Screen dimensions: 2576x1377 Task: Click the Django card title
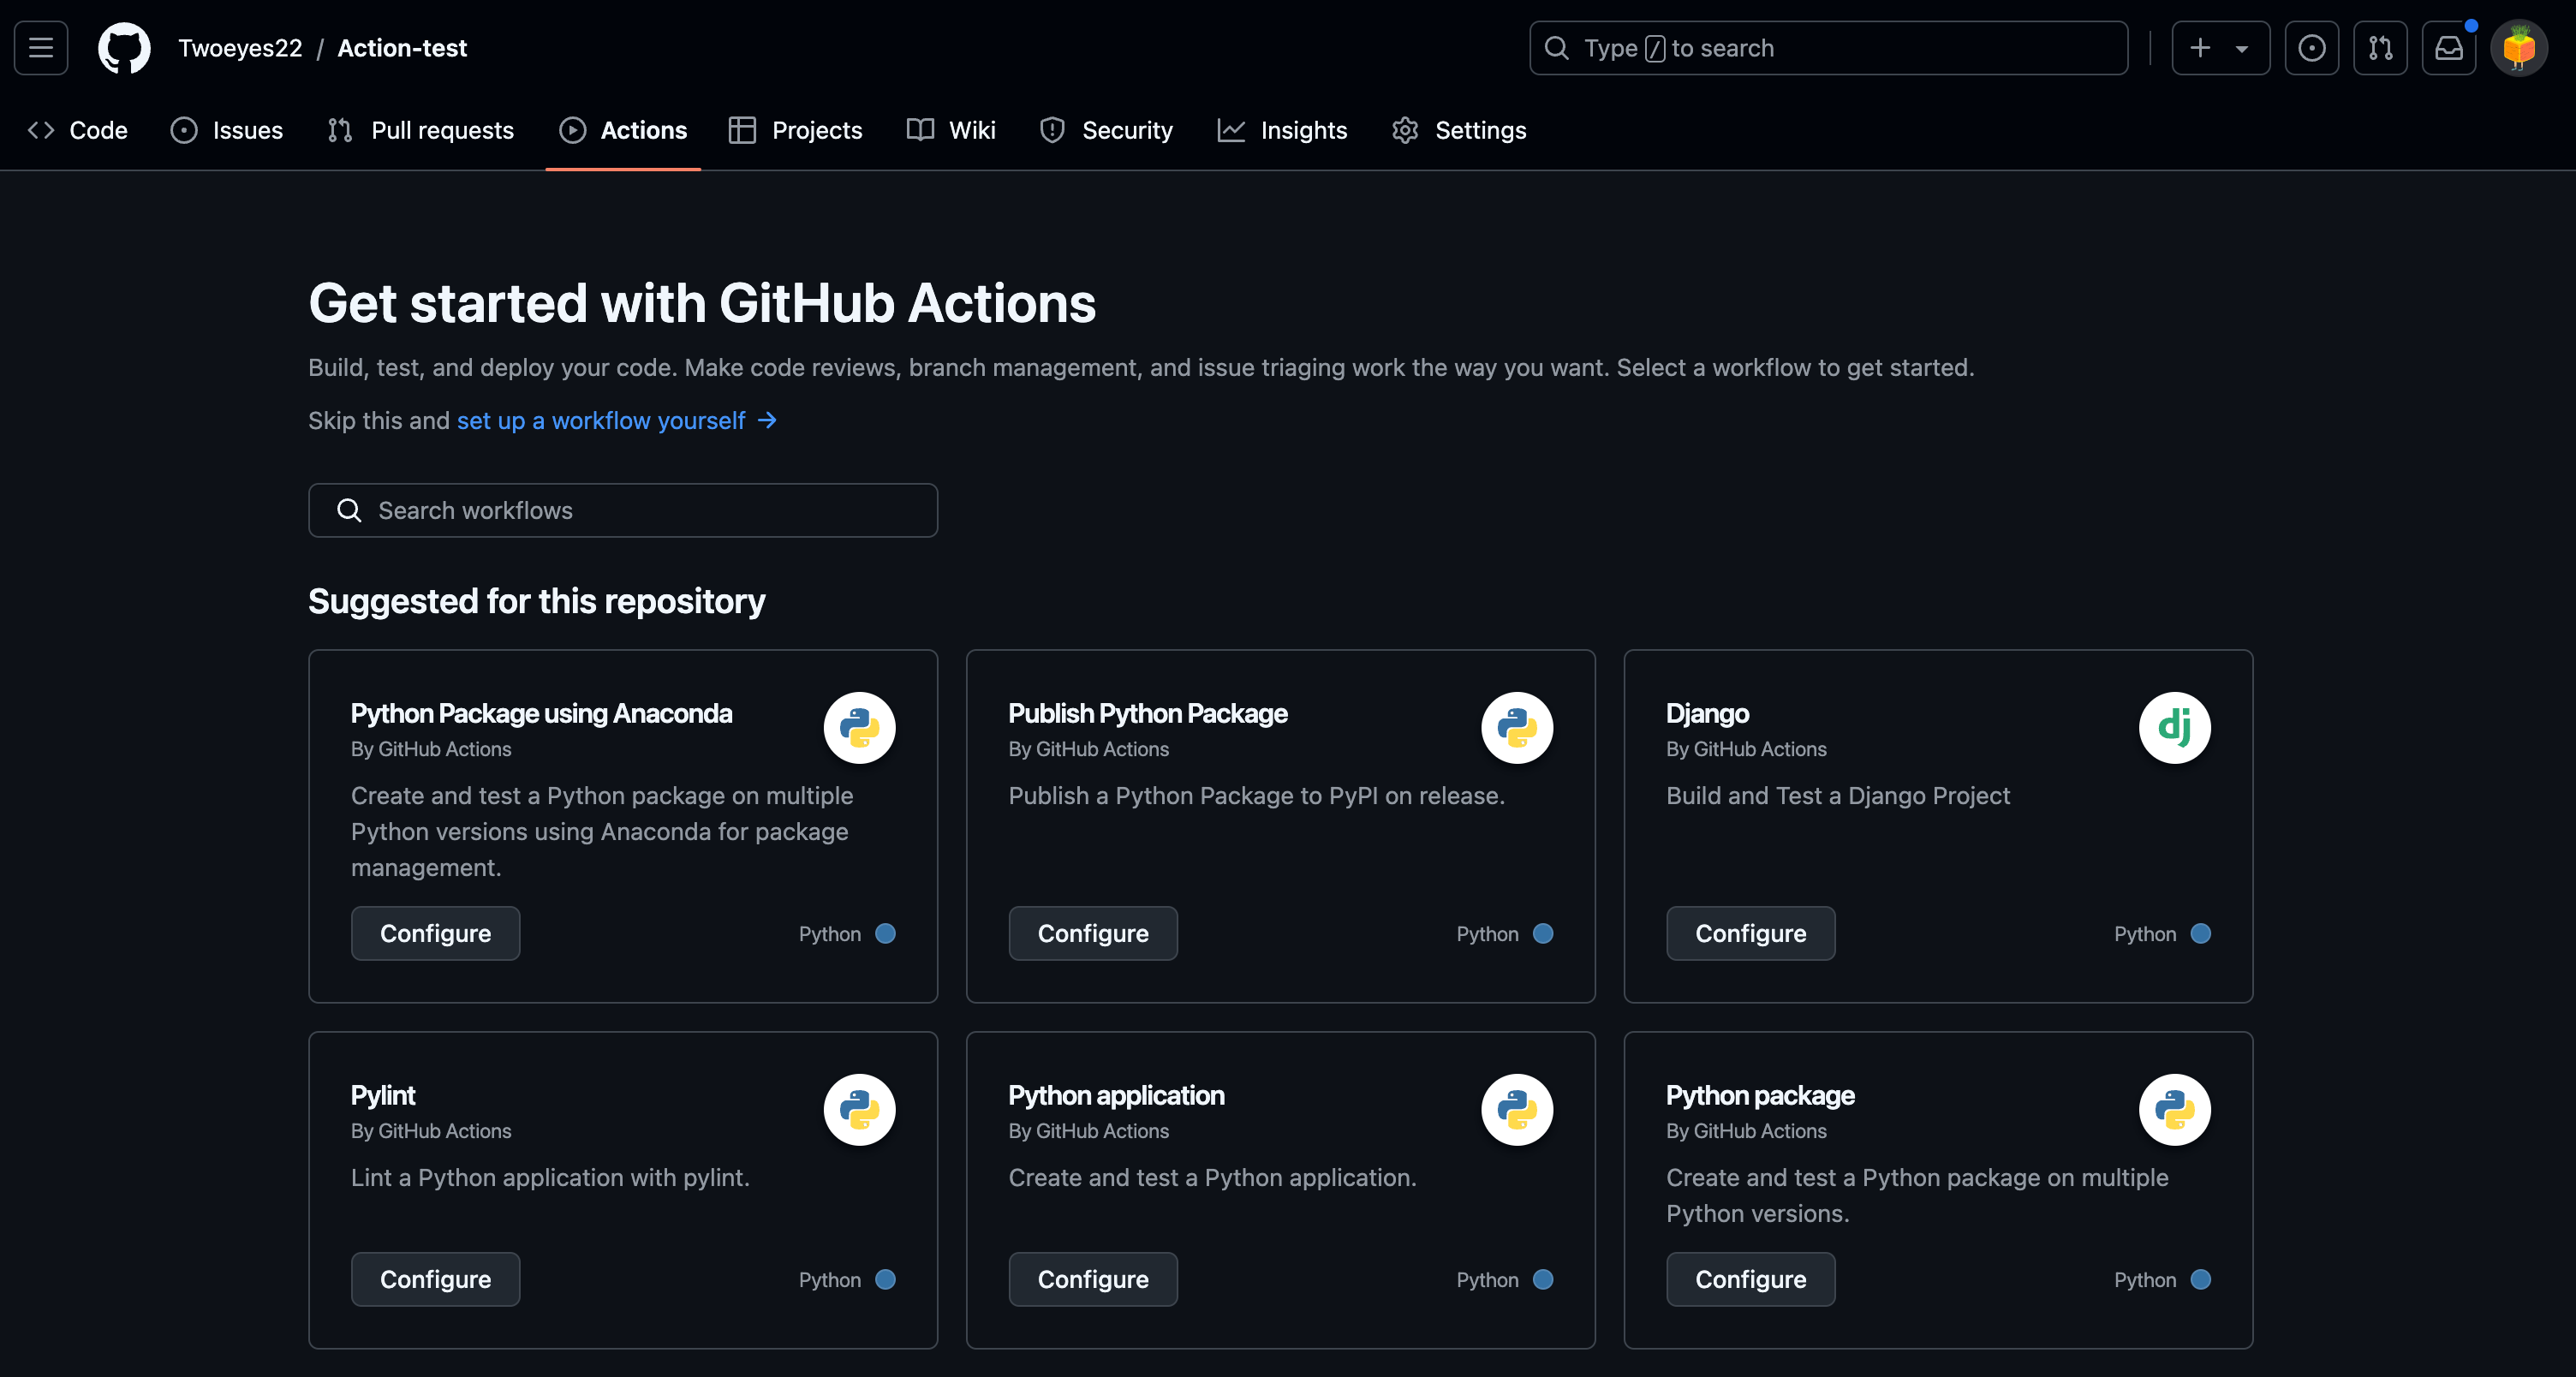tap(1708, 713)
